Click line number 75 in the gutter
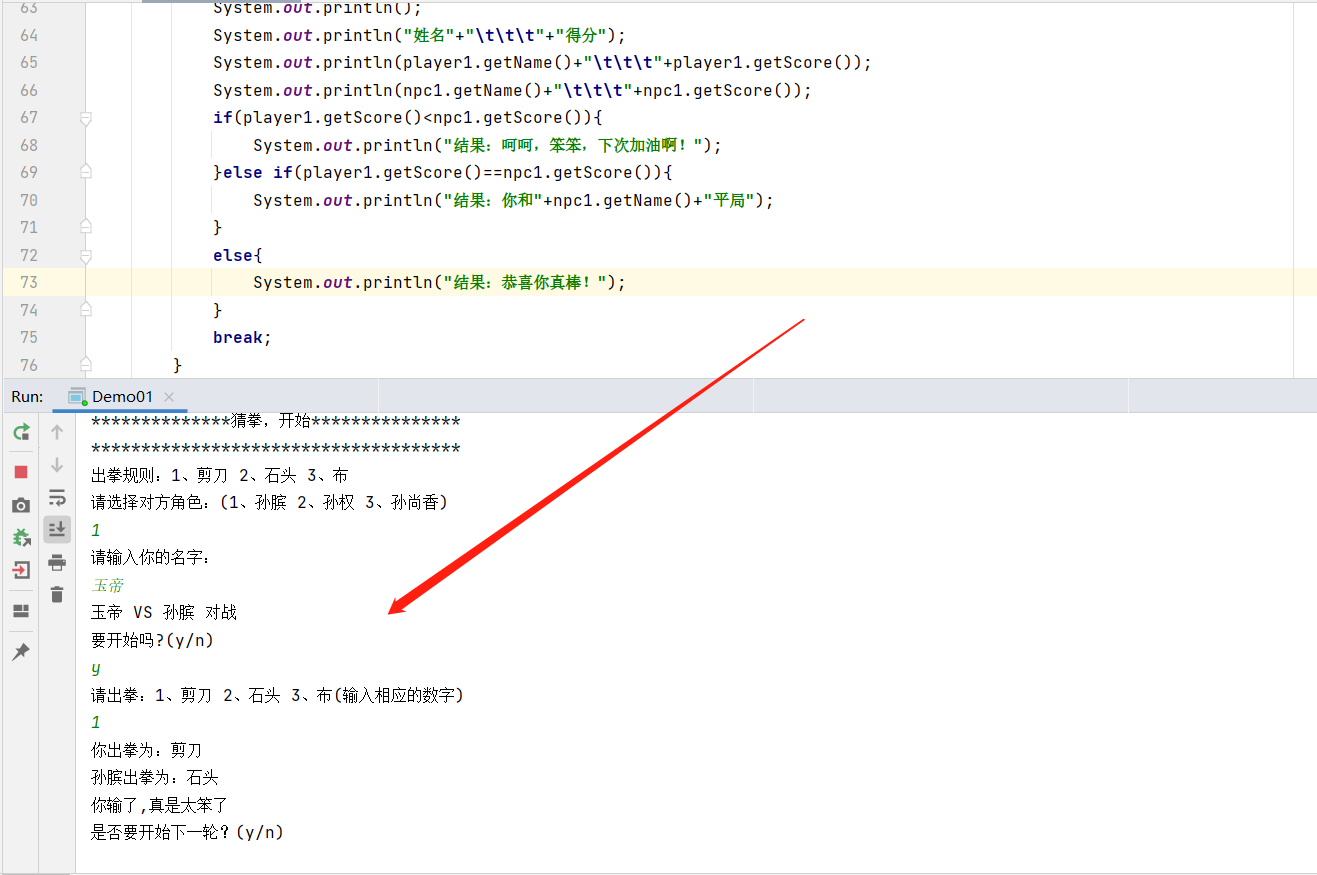 tap(29, 337)
